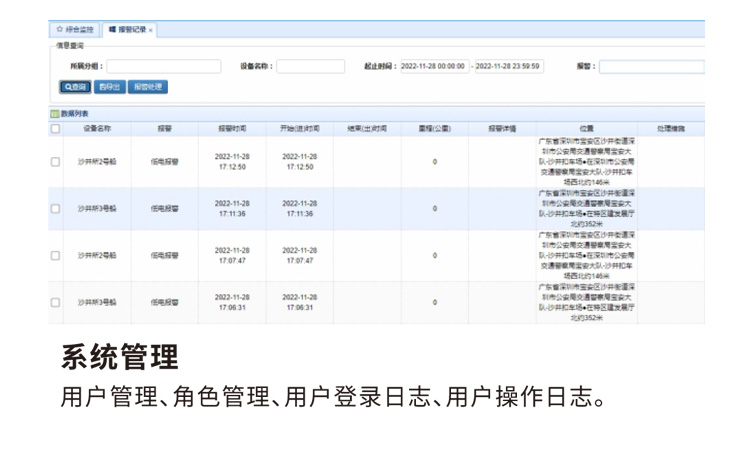
Task: Toggle the select-all checkbox in table header
Action: pos(55,129)
